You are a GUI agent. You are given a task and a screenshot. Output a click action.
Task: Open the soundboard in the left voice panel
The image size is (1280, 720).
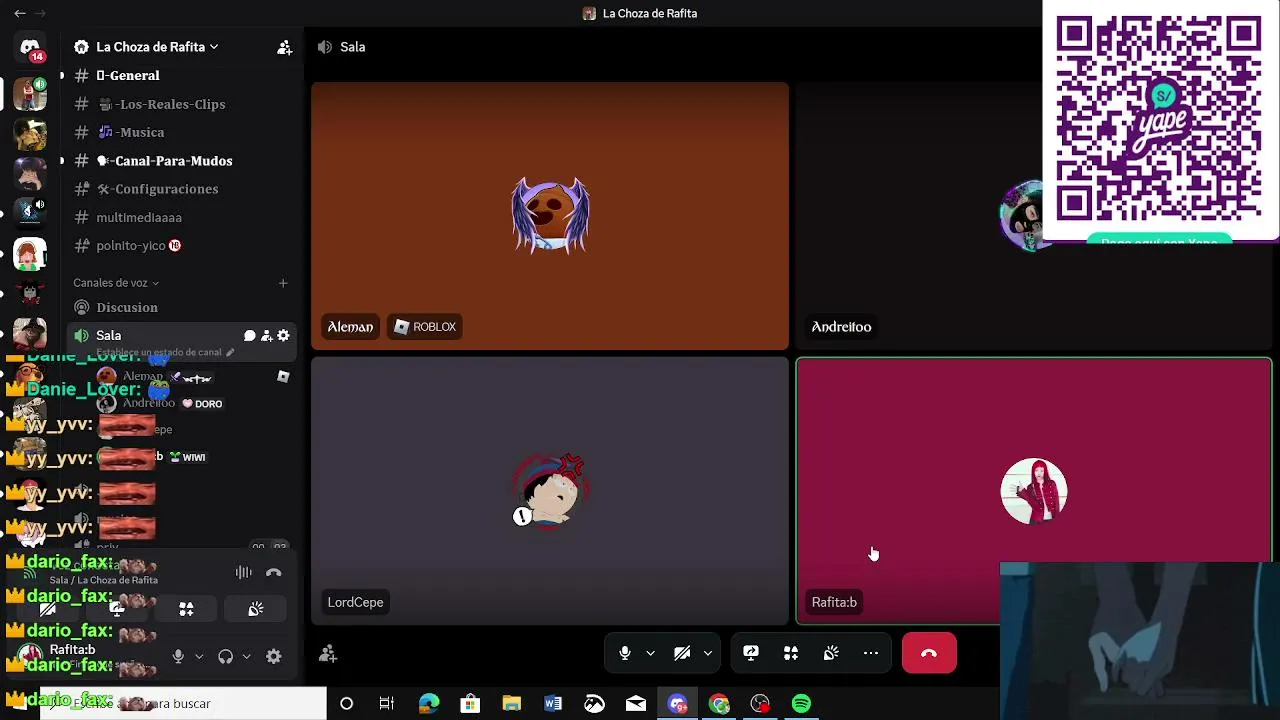click(256, 609)
